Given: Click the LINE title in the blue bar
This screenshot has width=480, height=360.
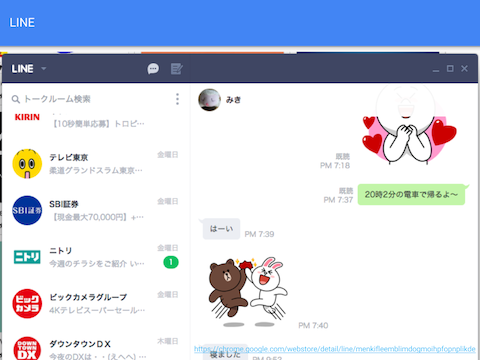Looking at the screenshot, I should pyautogui.click(x=22, y=23).
